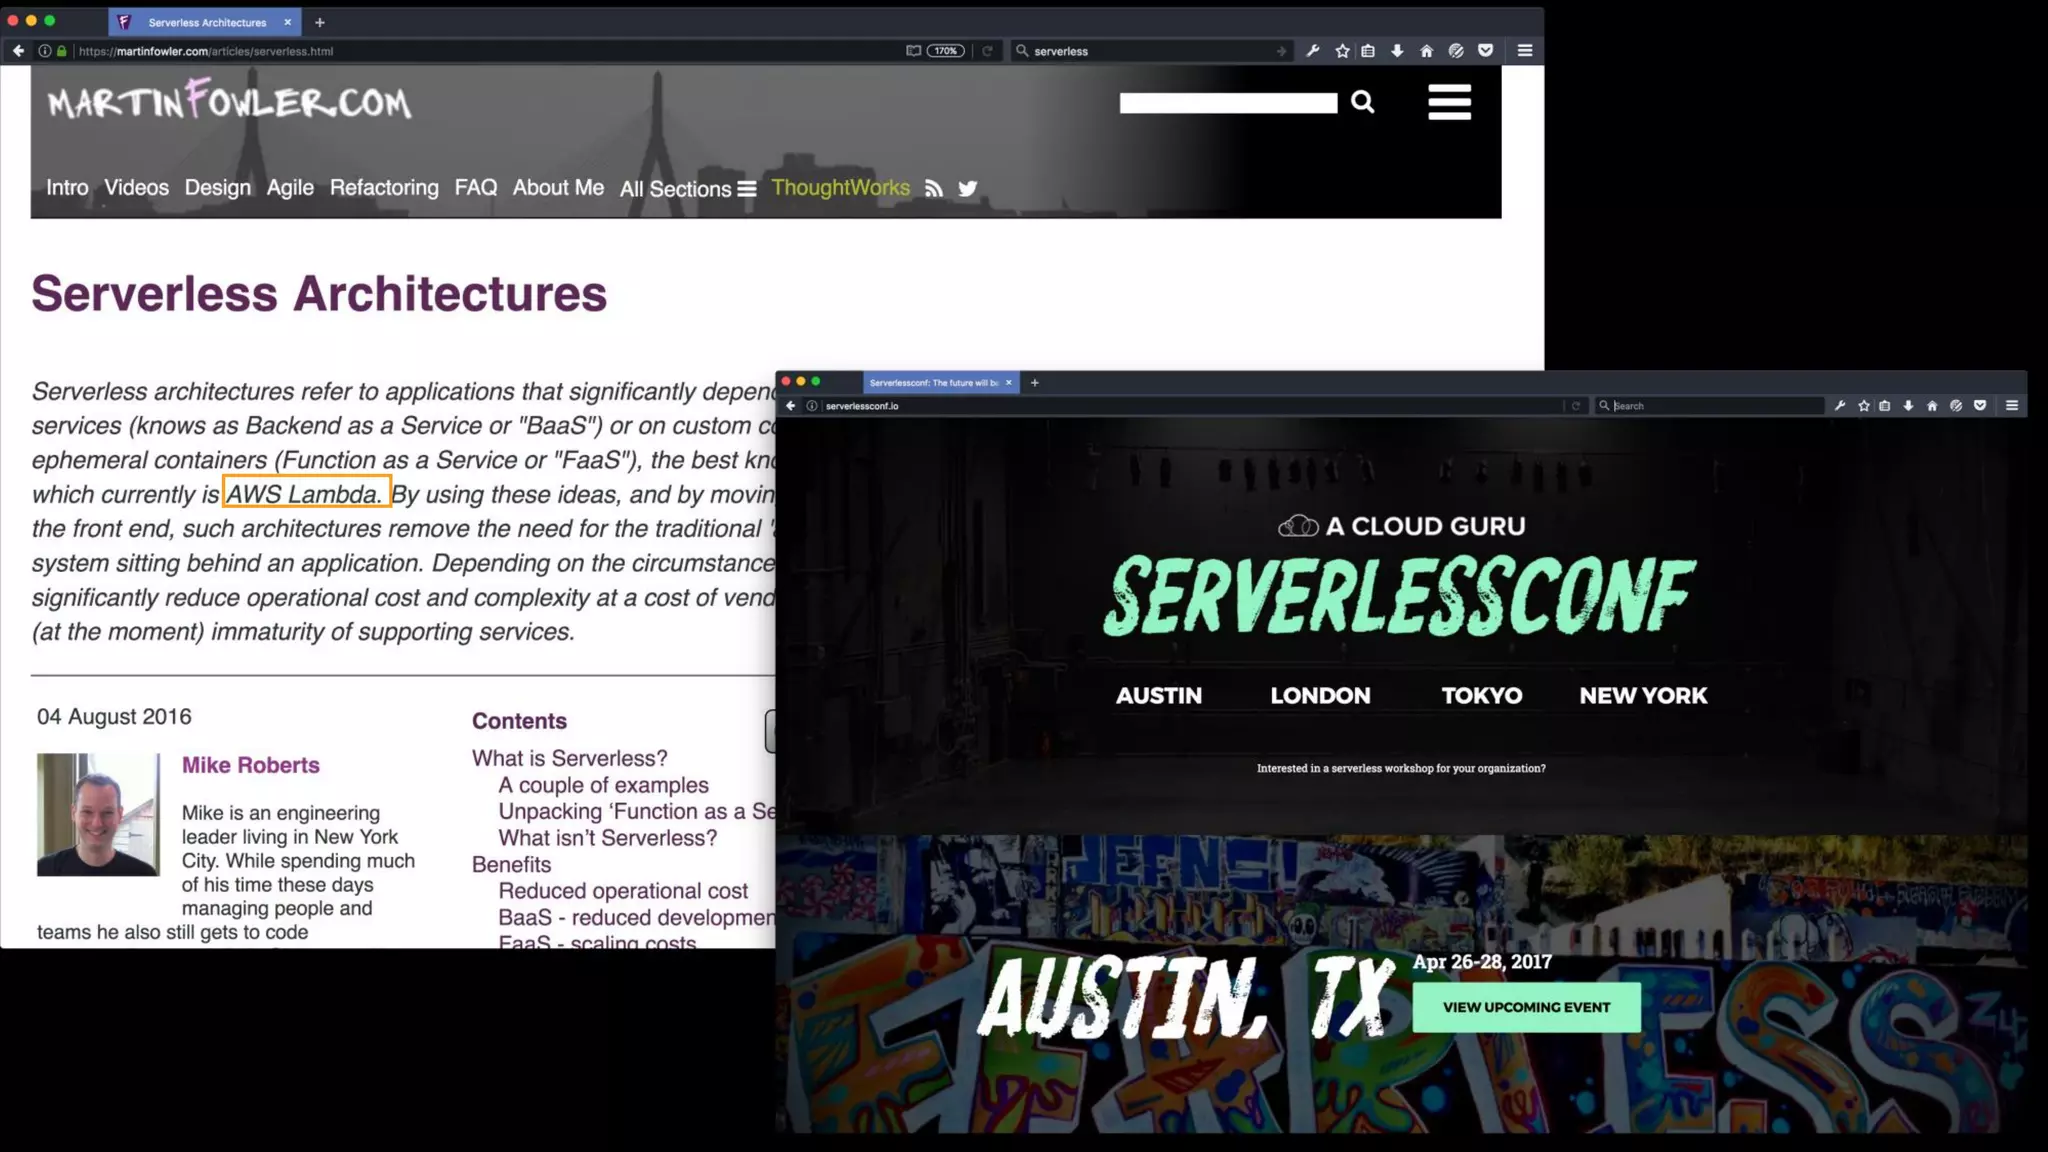The width and height of the screenshot is (2048, 1152).
Task: Open the Twitter bird icon
Action: click(967, 188)
